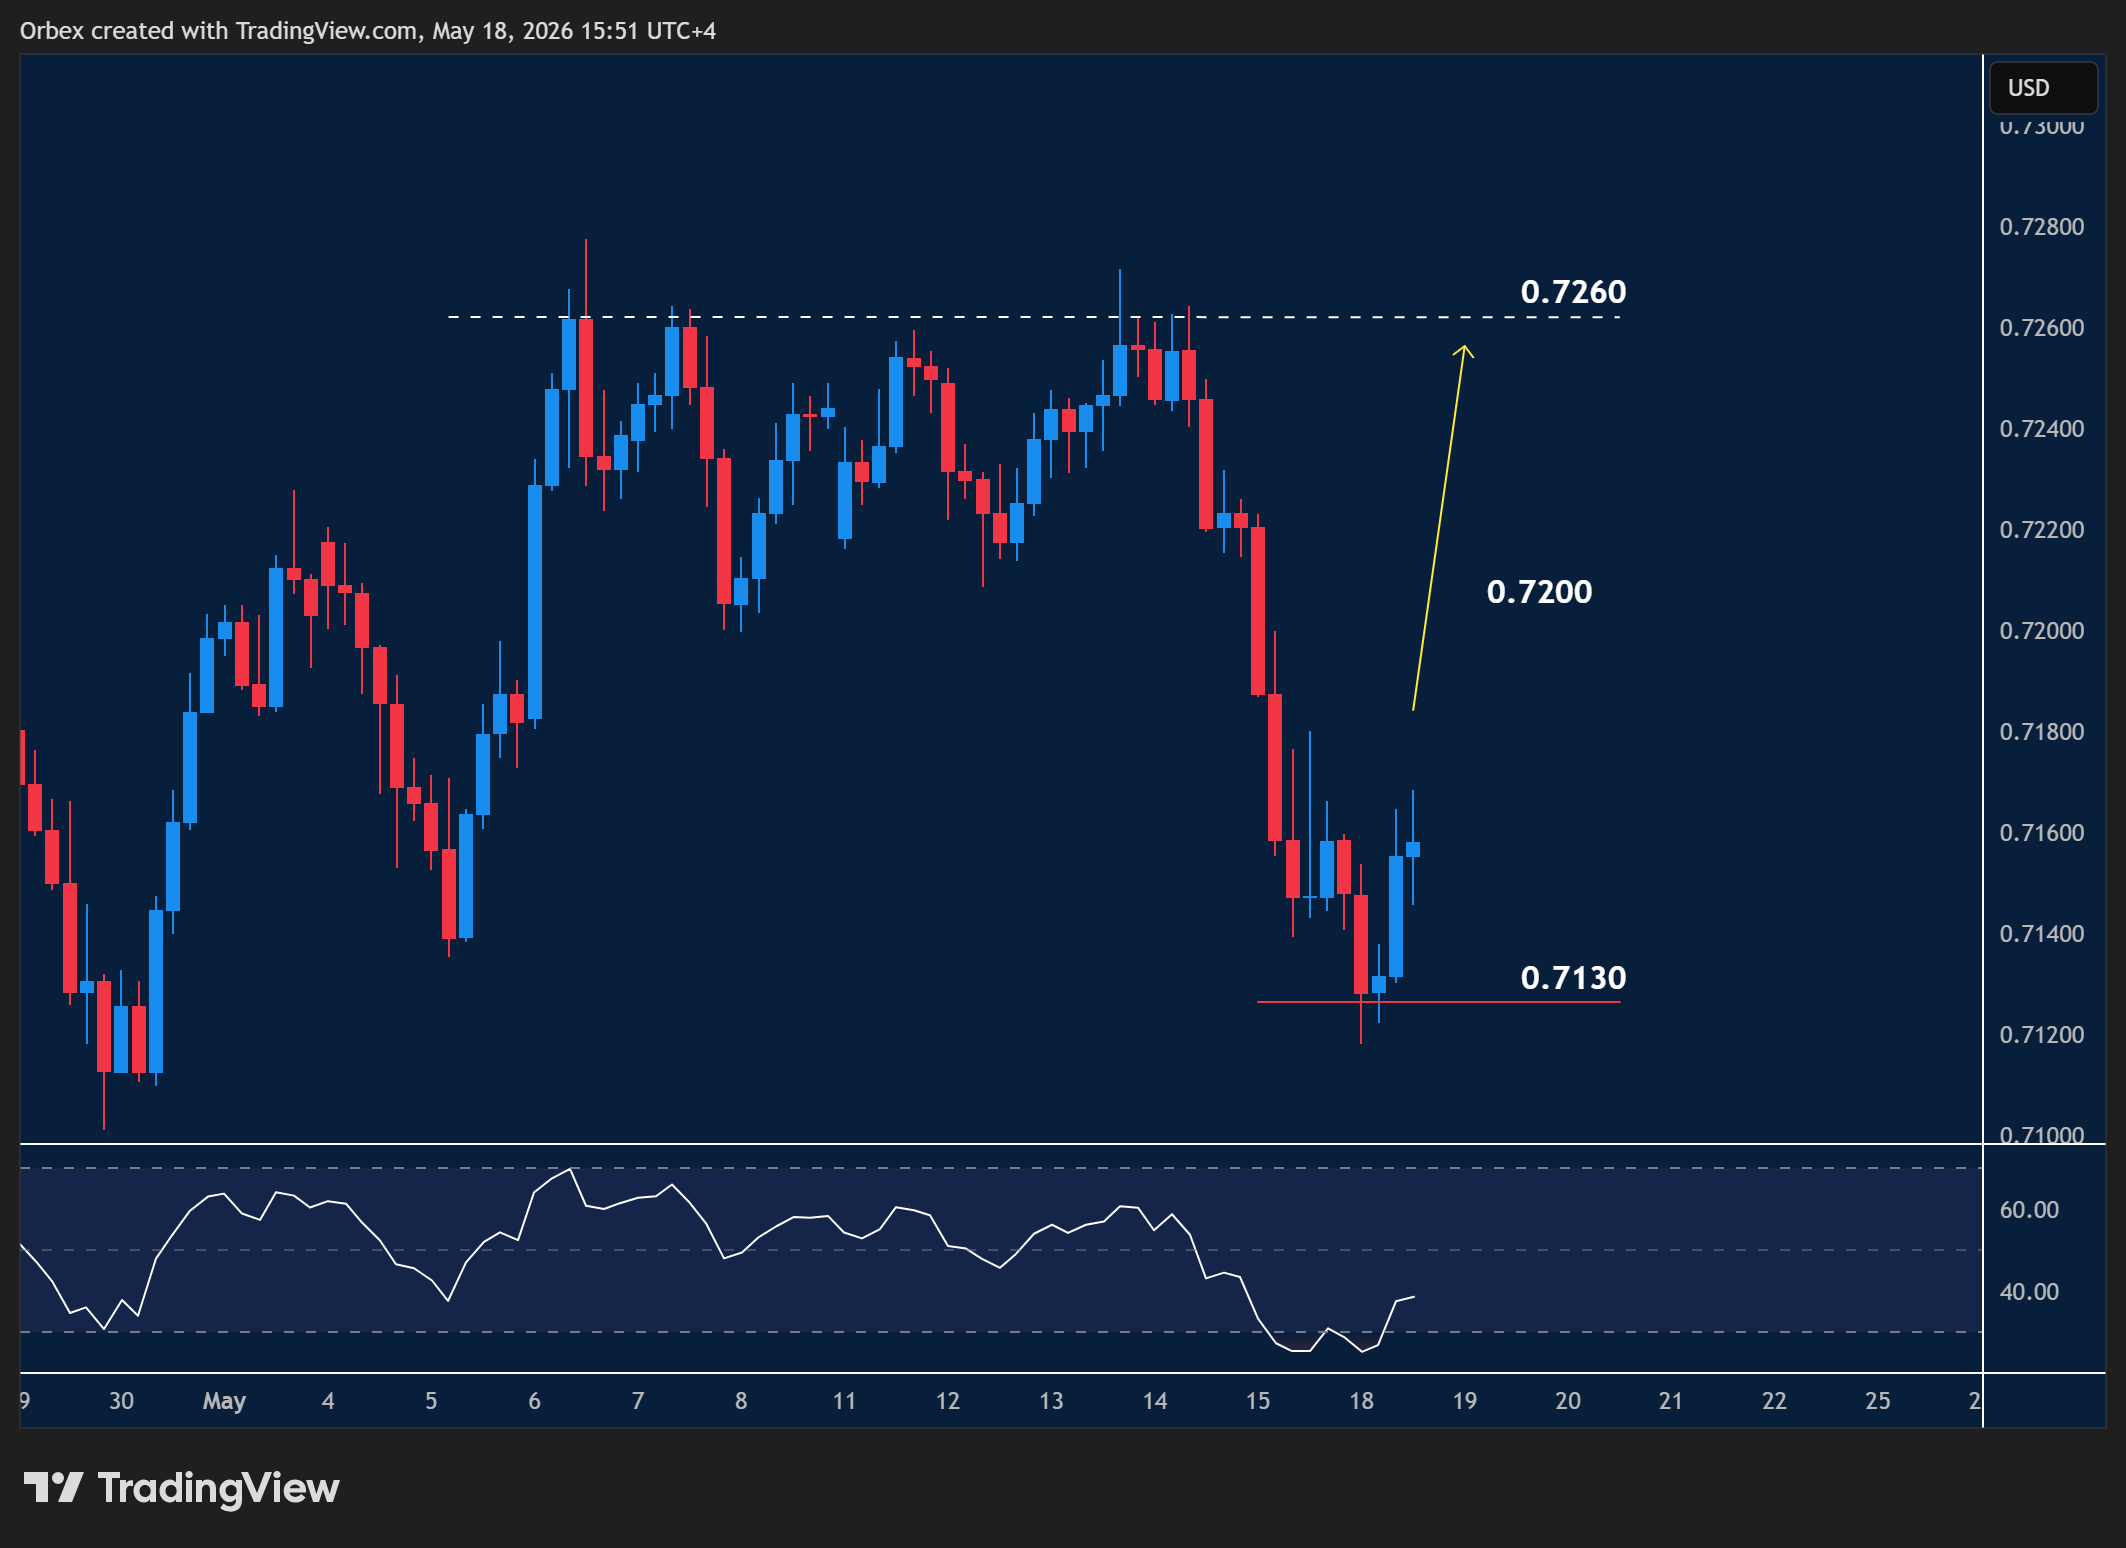Click the 0.72600 price axis value

coord(2042,328)
